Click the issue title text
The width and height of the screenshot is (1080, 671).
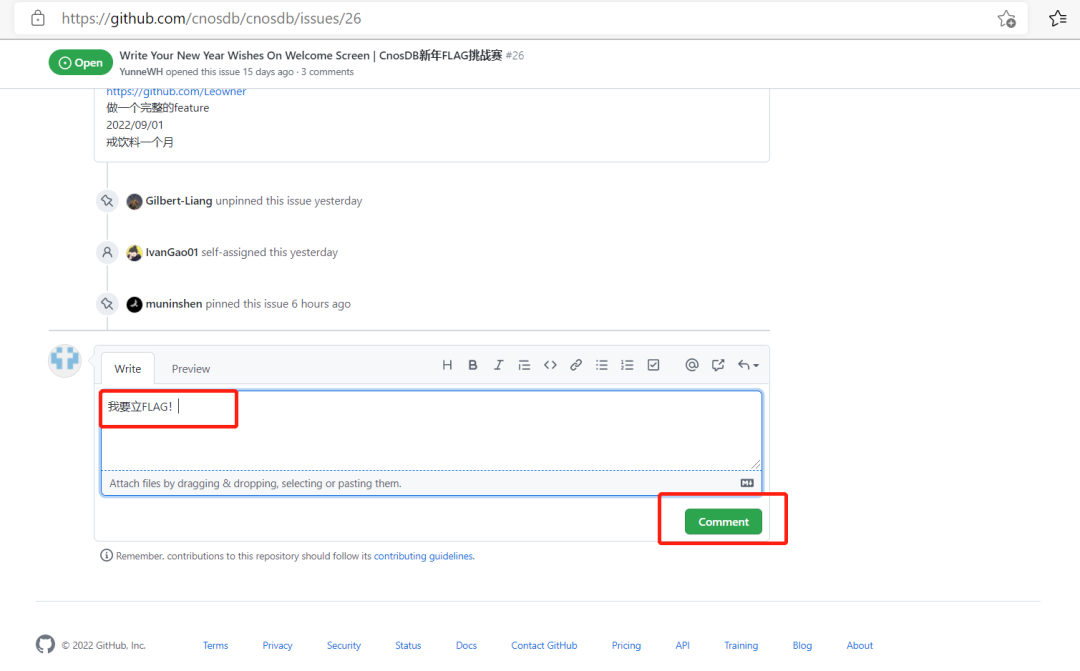click(x=311, y=55)
